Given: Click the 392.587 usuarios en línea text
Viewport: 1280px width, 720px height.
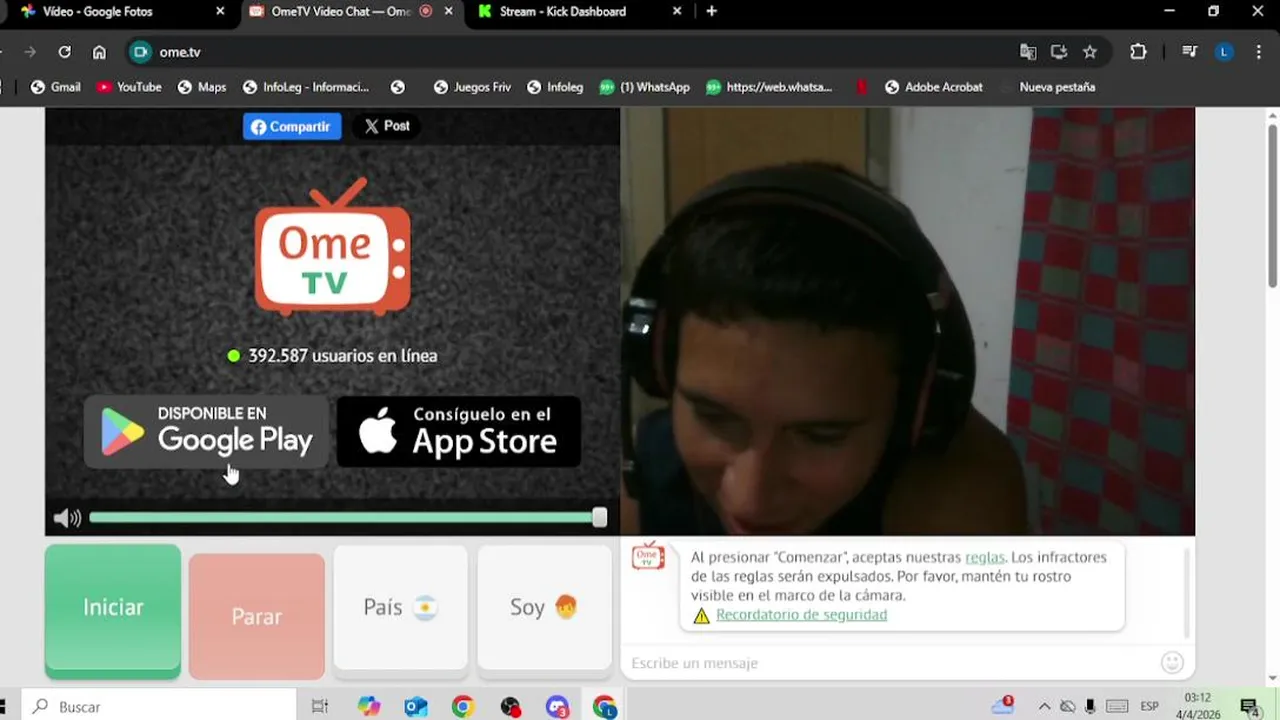Looking at the screenshot, I should click(x=343, y=355).
